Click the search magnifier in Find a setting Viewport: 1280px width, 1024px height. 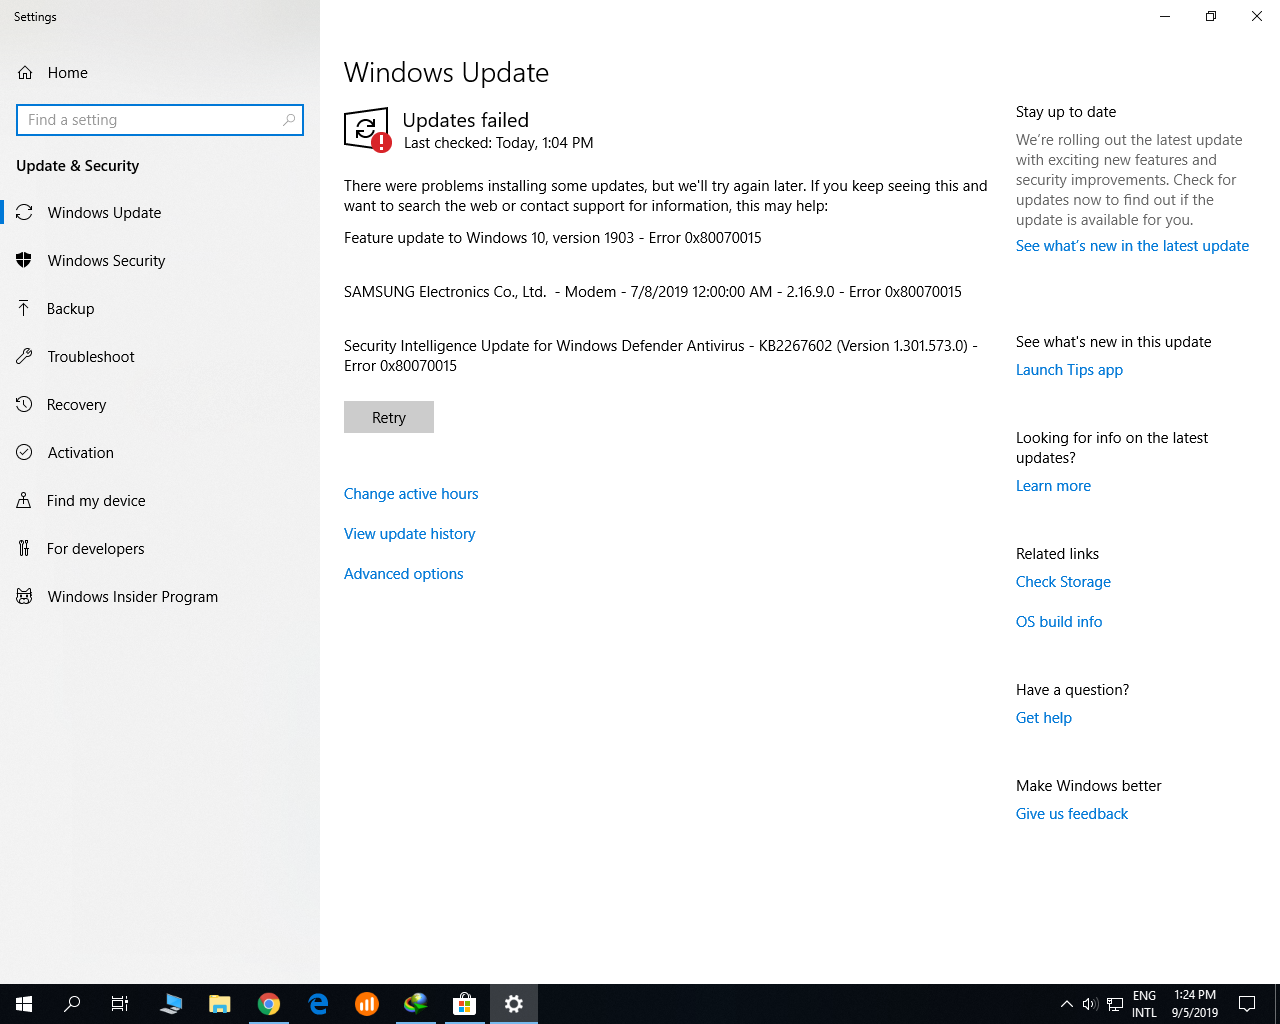pyautogui.click(x=289, y=120)
